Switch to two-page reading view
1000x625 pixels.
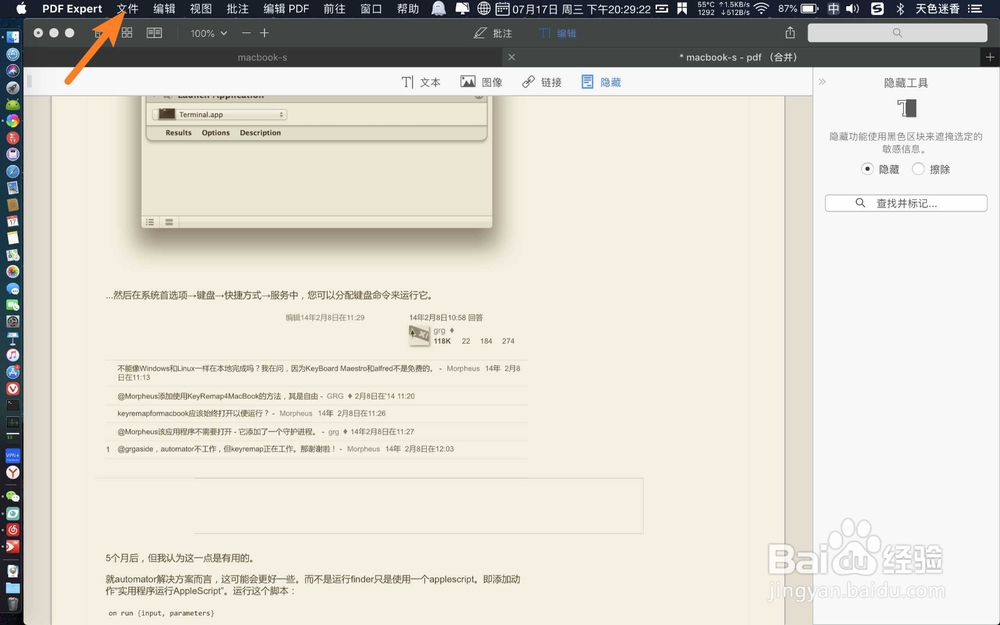coord(154,33)
